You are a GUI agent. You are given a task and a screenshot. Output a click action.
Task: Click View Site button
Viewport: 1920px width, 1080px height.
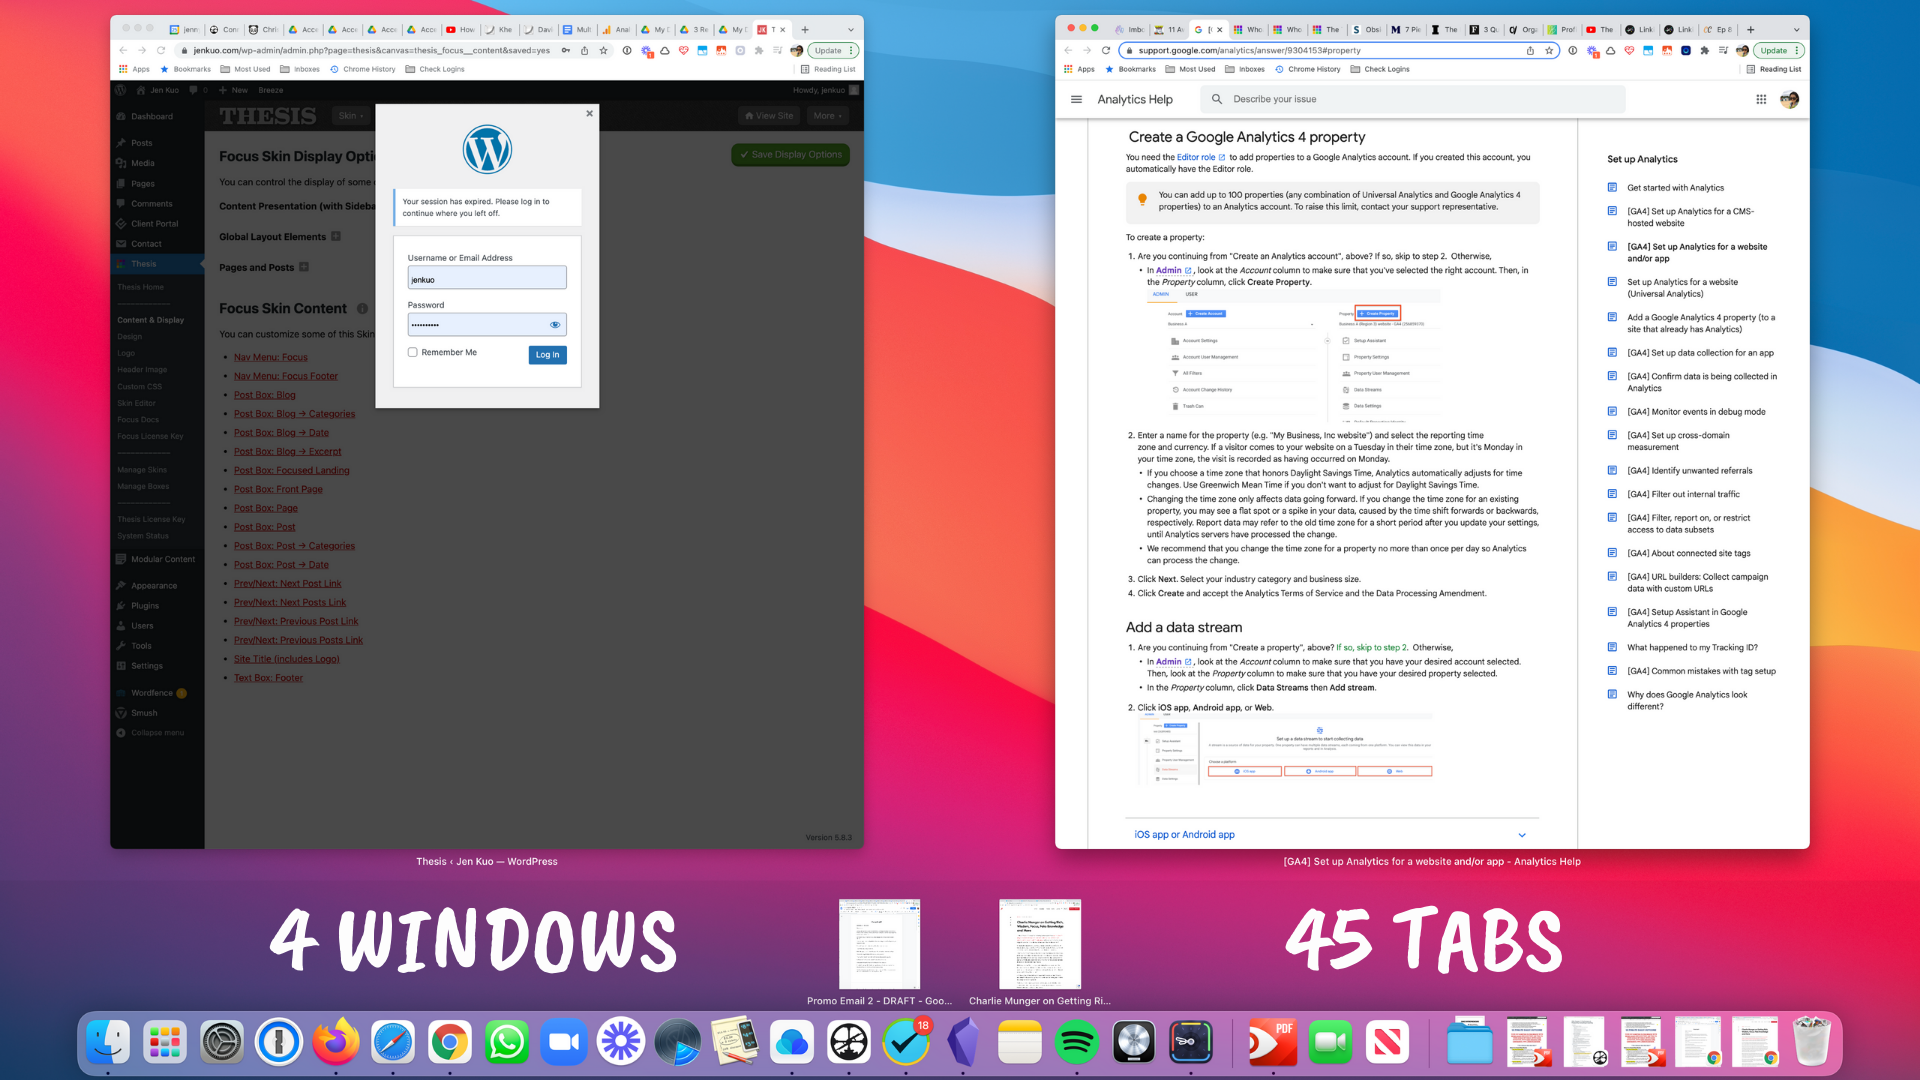tap(769, 116)
